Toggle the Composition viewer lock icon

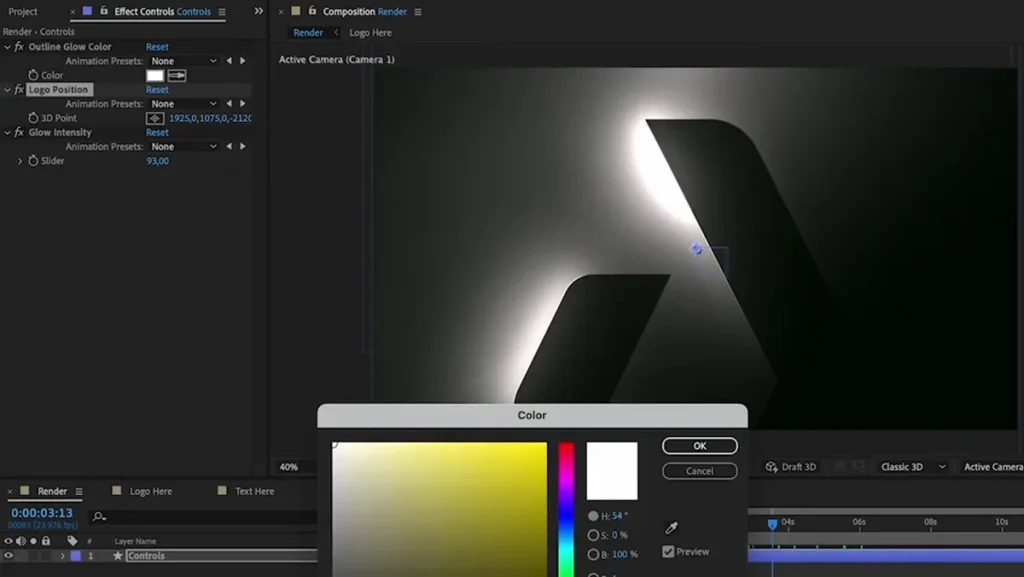[x=312, y=11]
